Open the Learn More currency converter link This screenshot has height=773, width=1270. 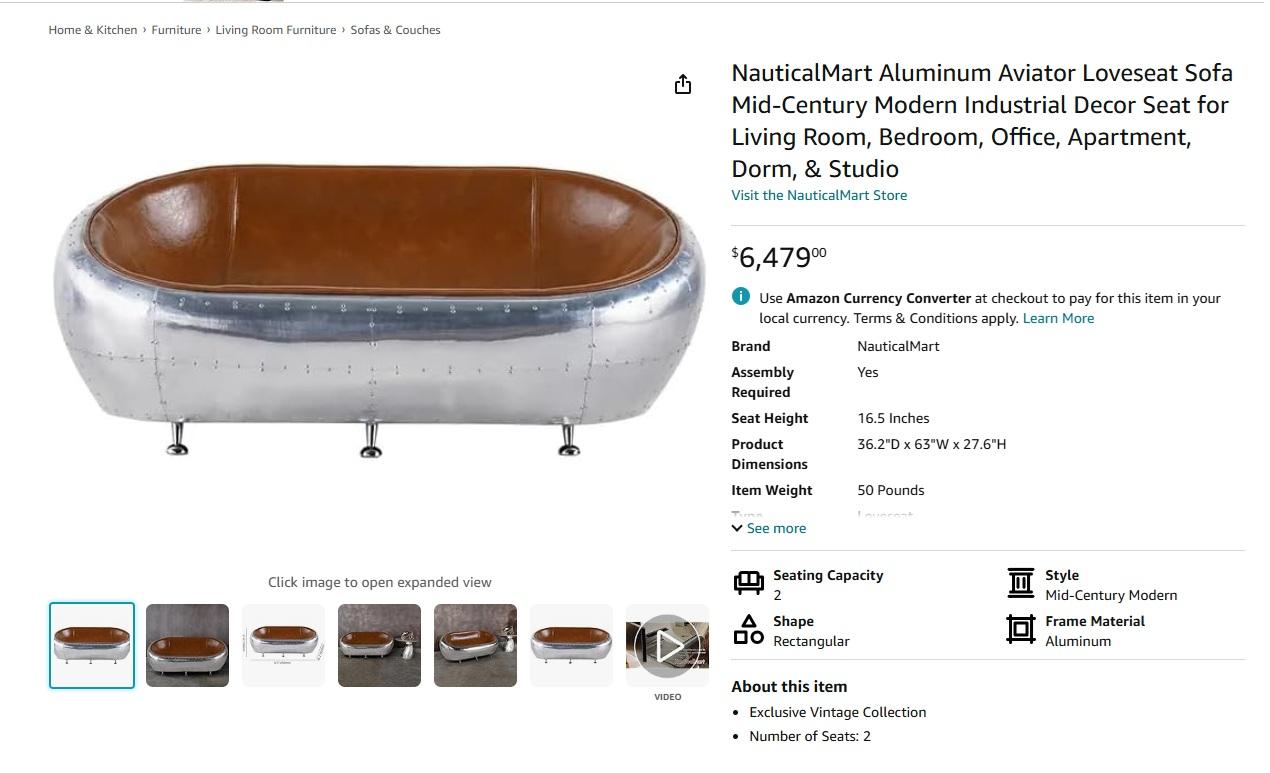pos(1058,318)
